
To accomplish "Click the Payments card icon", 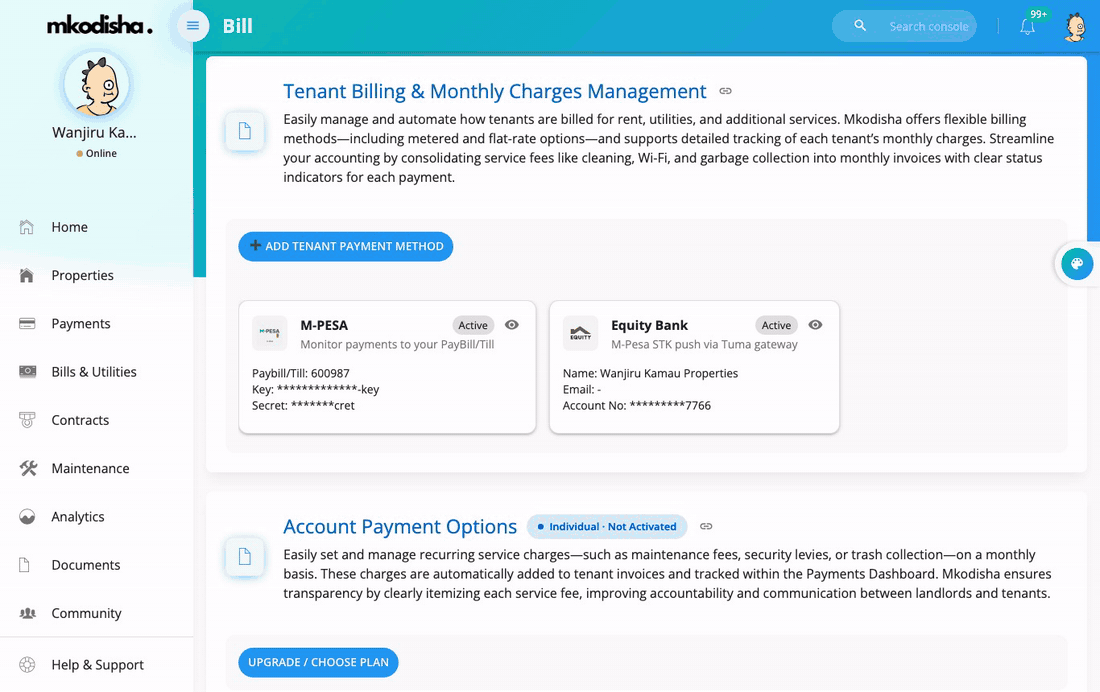I will tap(27, 324).
